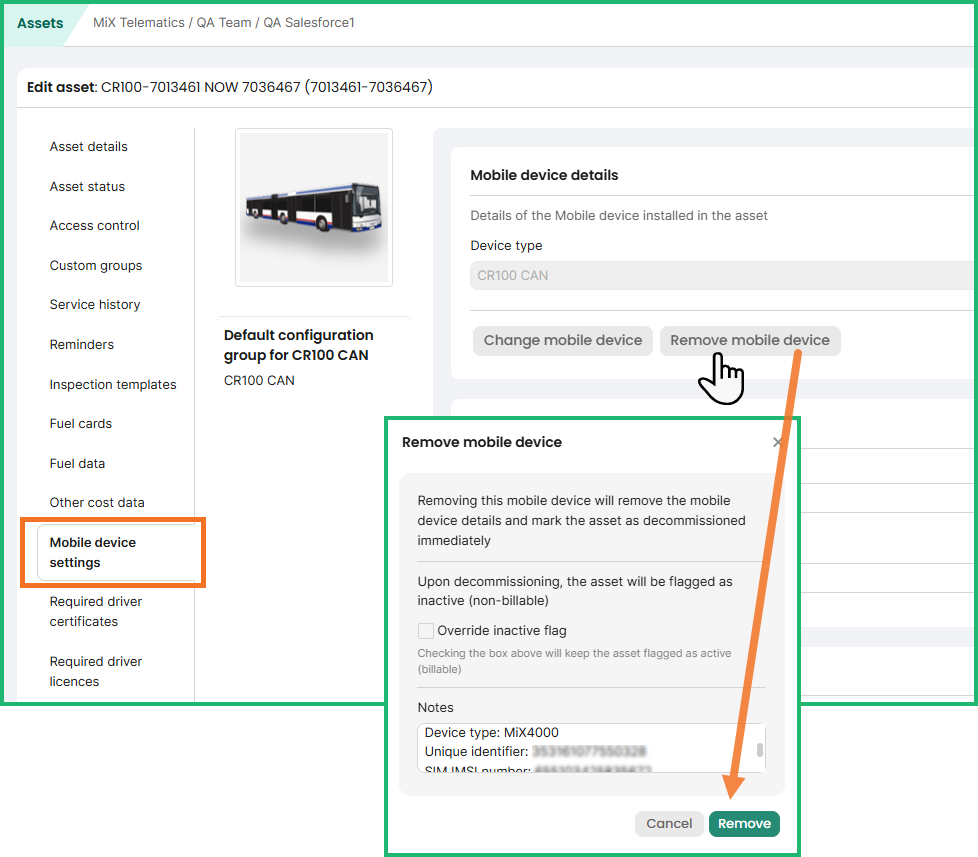978x857 pixels.
Task: Switch to the Assets tab
Action: click(x=40, y=23)
